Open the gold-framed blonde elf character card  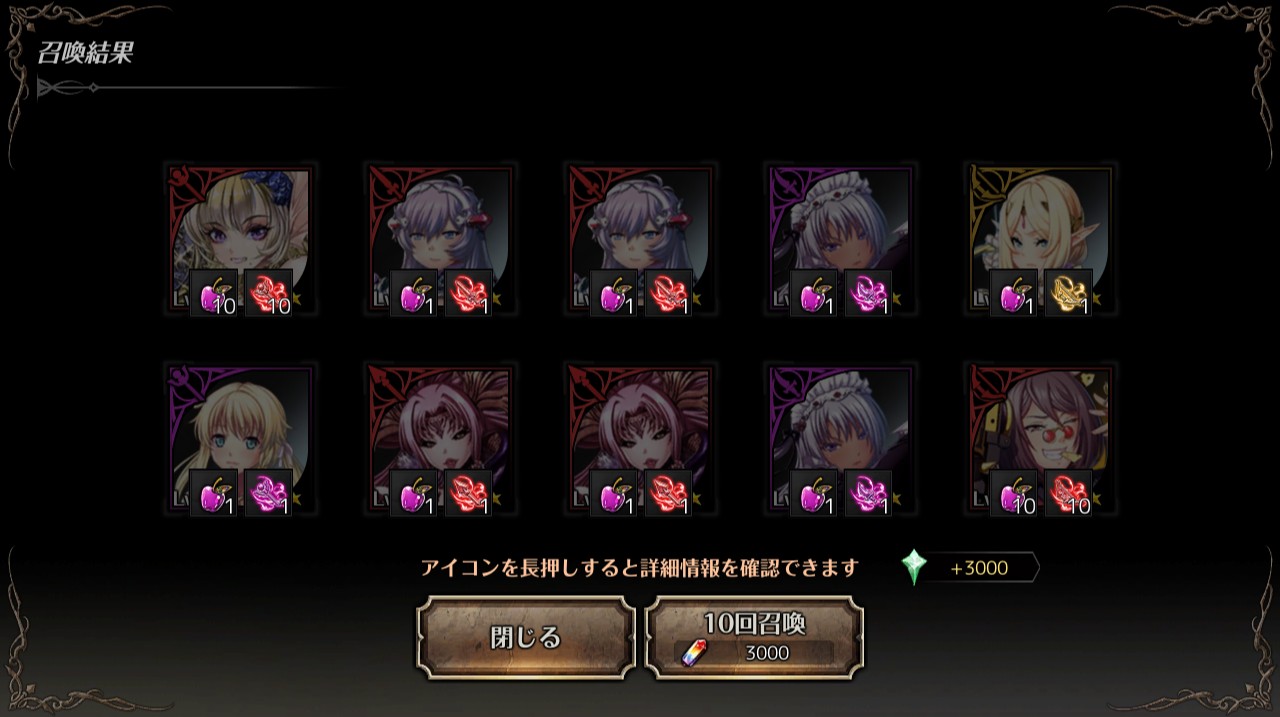[x=1040, y=240]
